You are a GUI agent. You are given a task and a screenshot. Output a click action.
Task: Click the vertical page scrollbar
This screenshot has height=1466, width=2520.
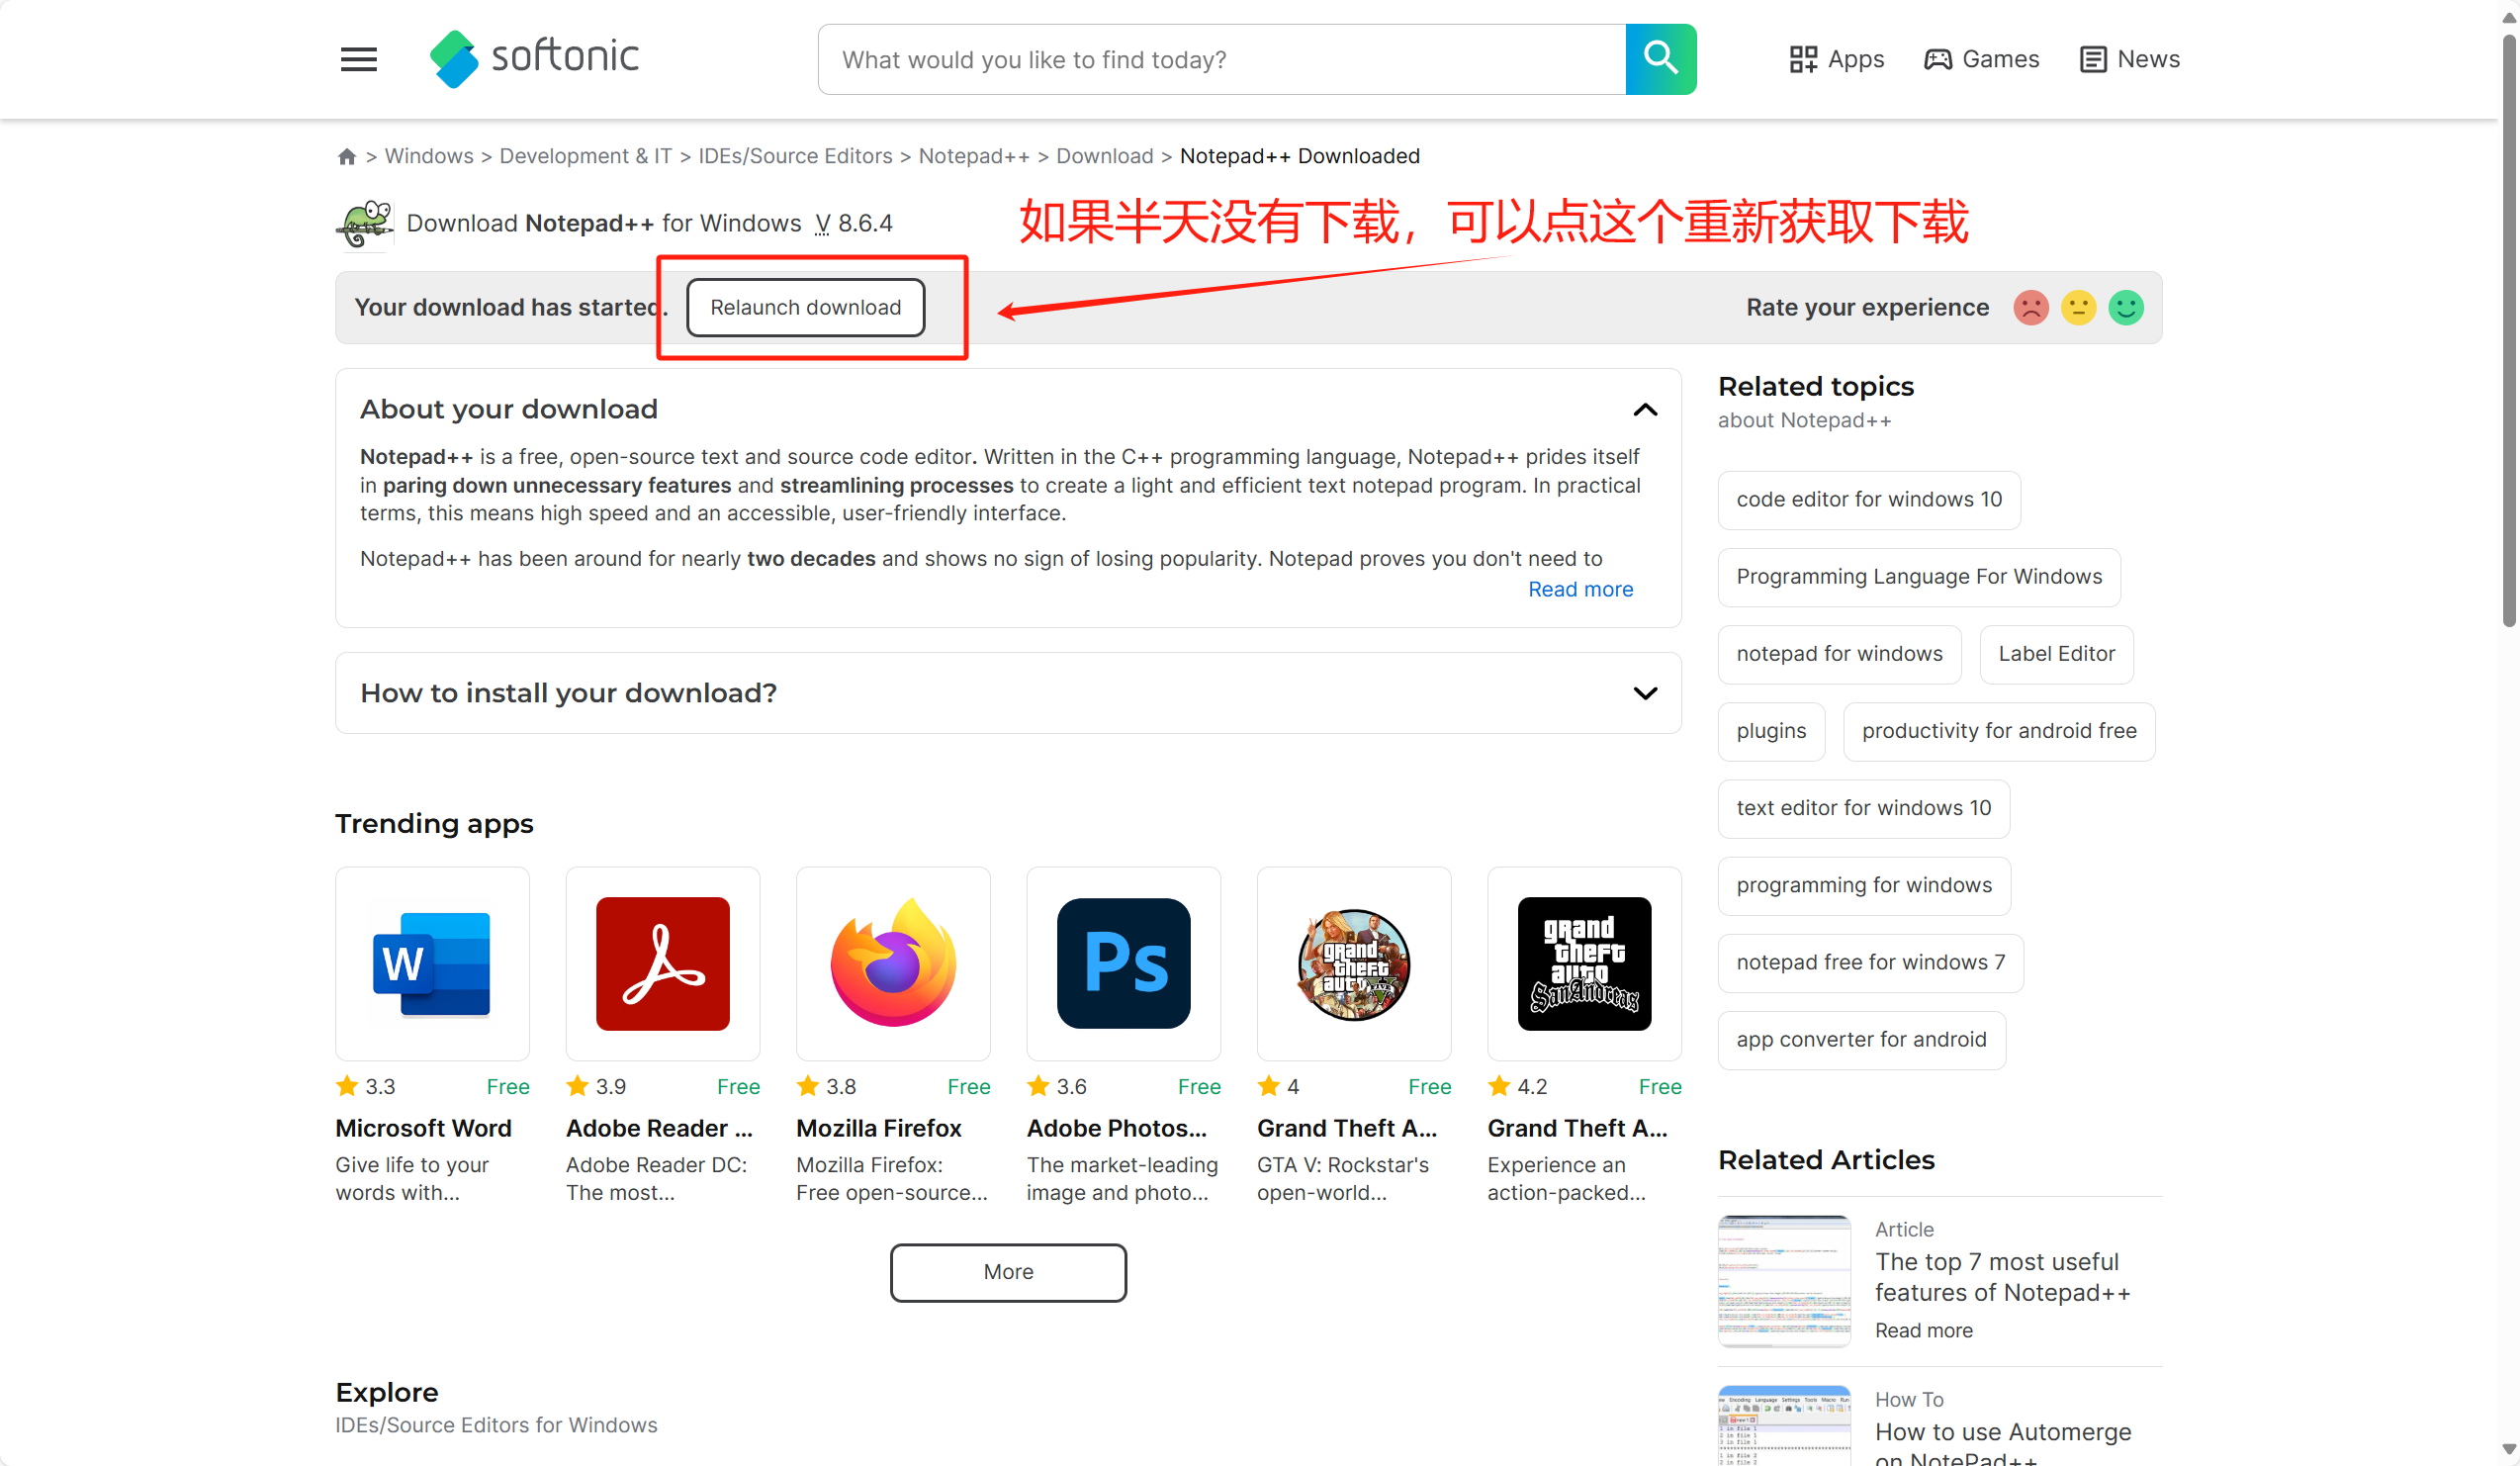tap(2508, 330)
